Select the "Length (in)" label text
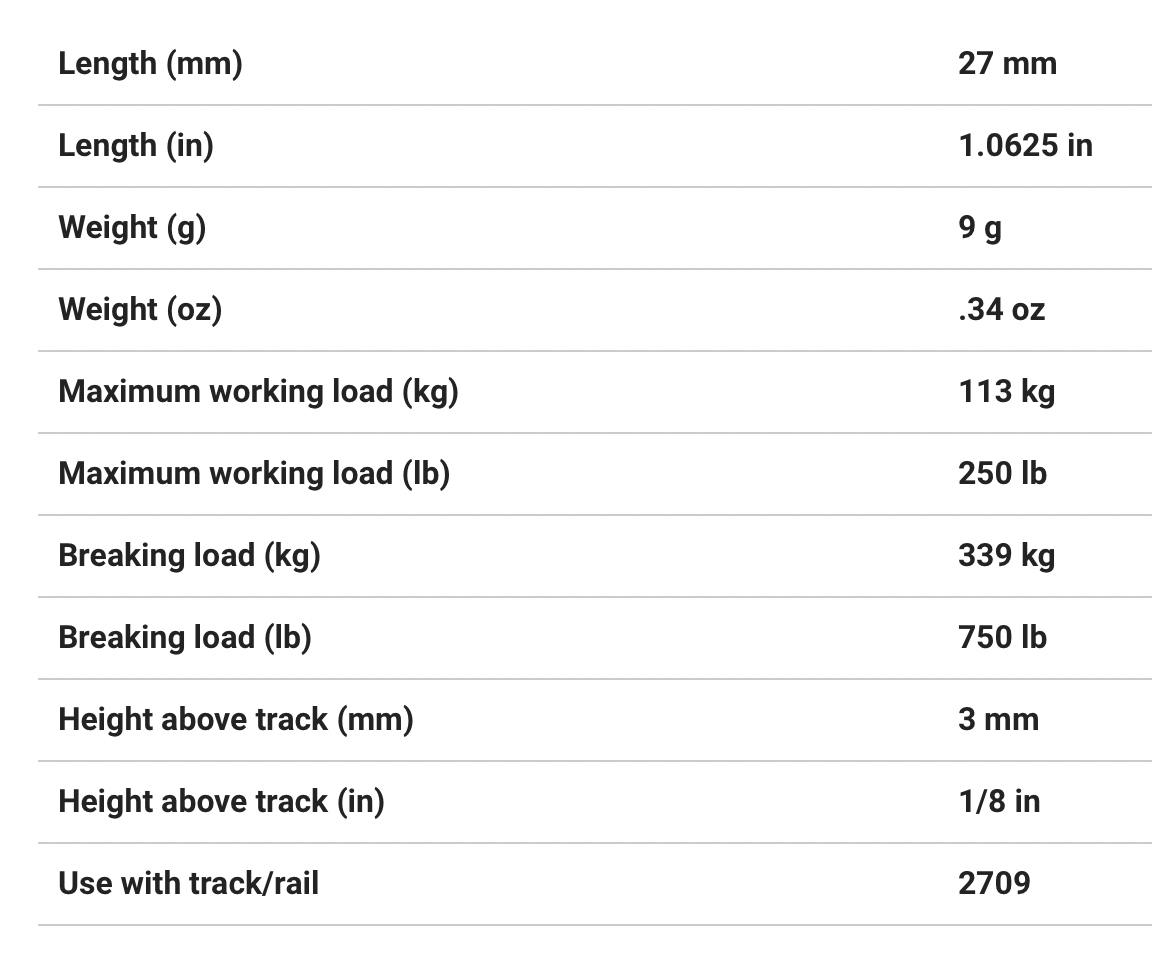 (136, 146)
